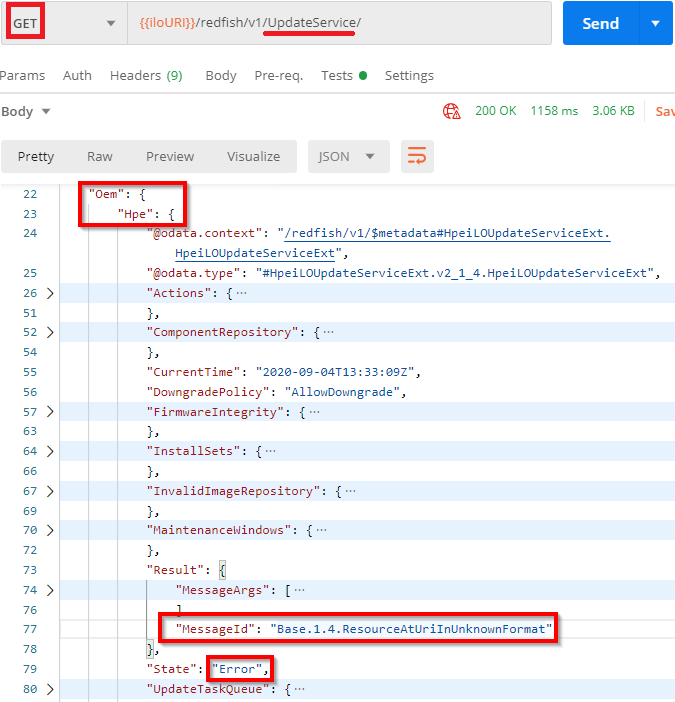Screen dimensions: 675x702
Task: Click the wrap lines icon
Action: (x=417, y=157)
